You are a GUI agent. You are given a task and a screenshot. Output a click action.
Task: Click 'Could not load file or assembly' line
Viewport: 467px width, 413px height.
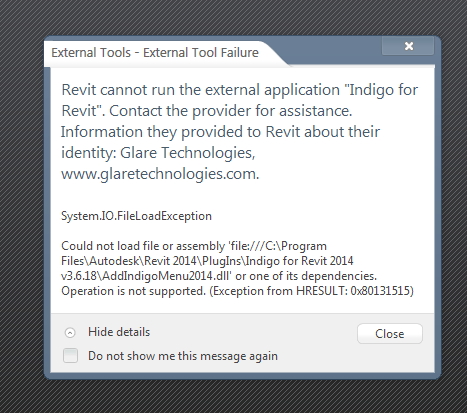[143, 246]
